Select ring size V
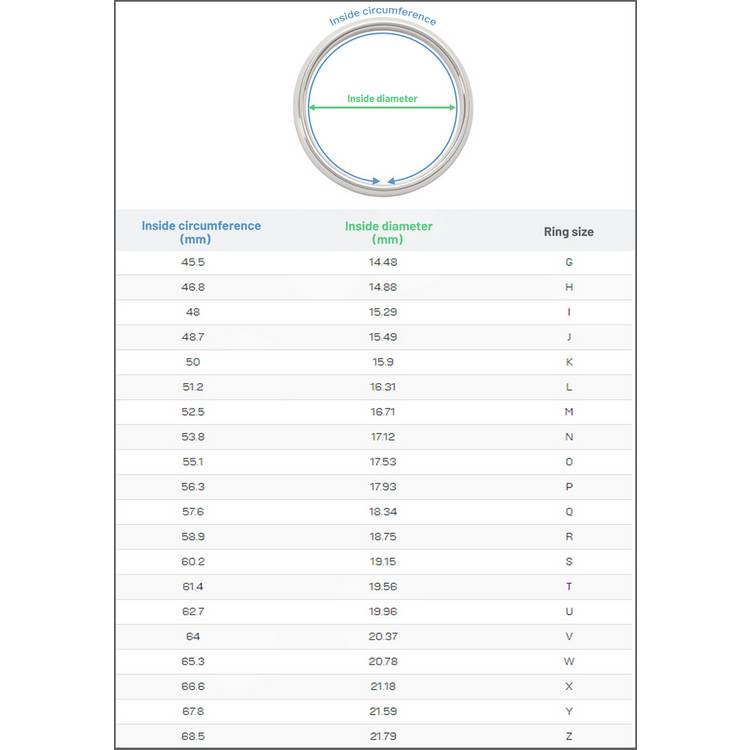The height and width of the screenshot is (750, 750). pos(569,636)
